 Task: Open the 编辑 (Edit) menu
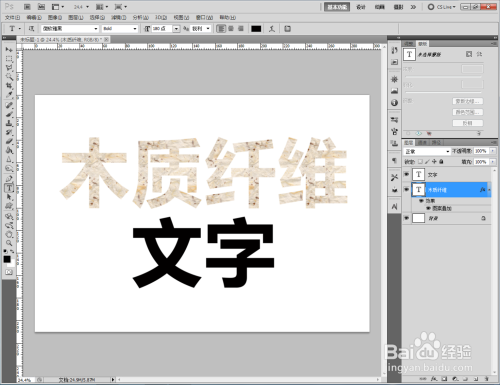pyautogui.click(x=34, y=17)
